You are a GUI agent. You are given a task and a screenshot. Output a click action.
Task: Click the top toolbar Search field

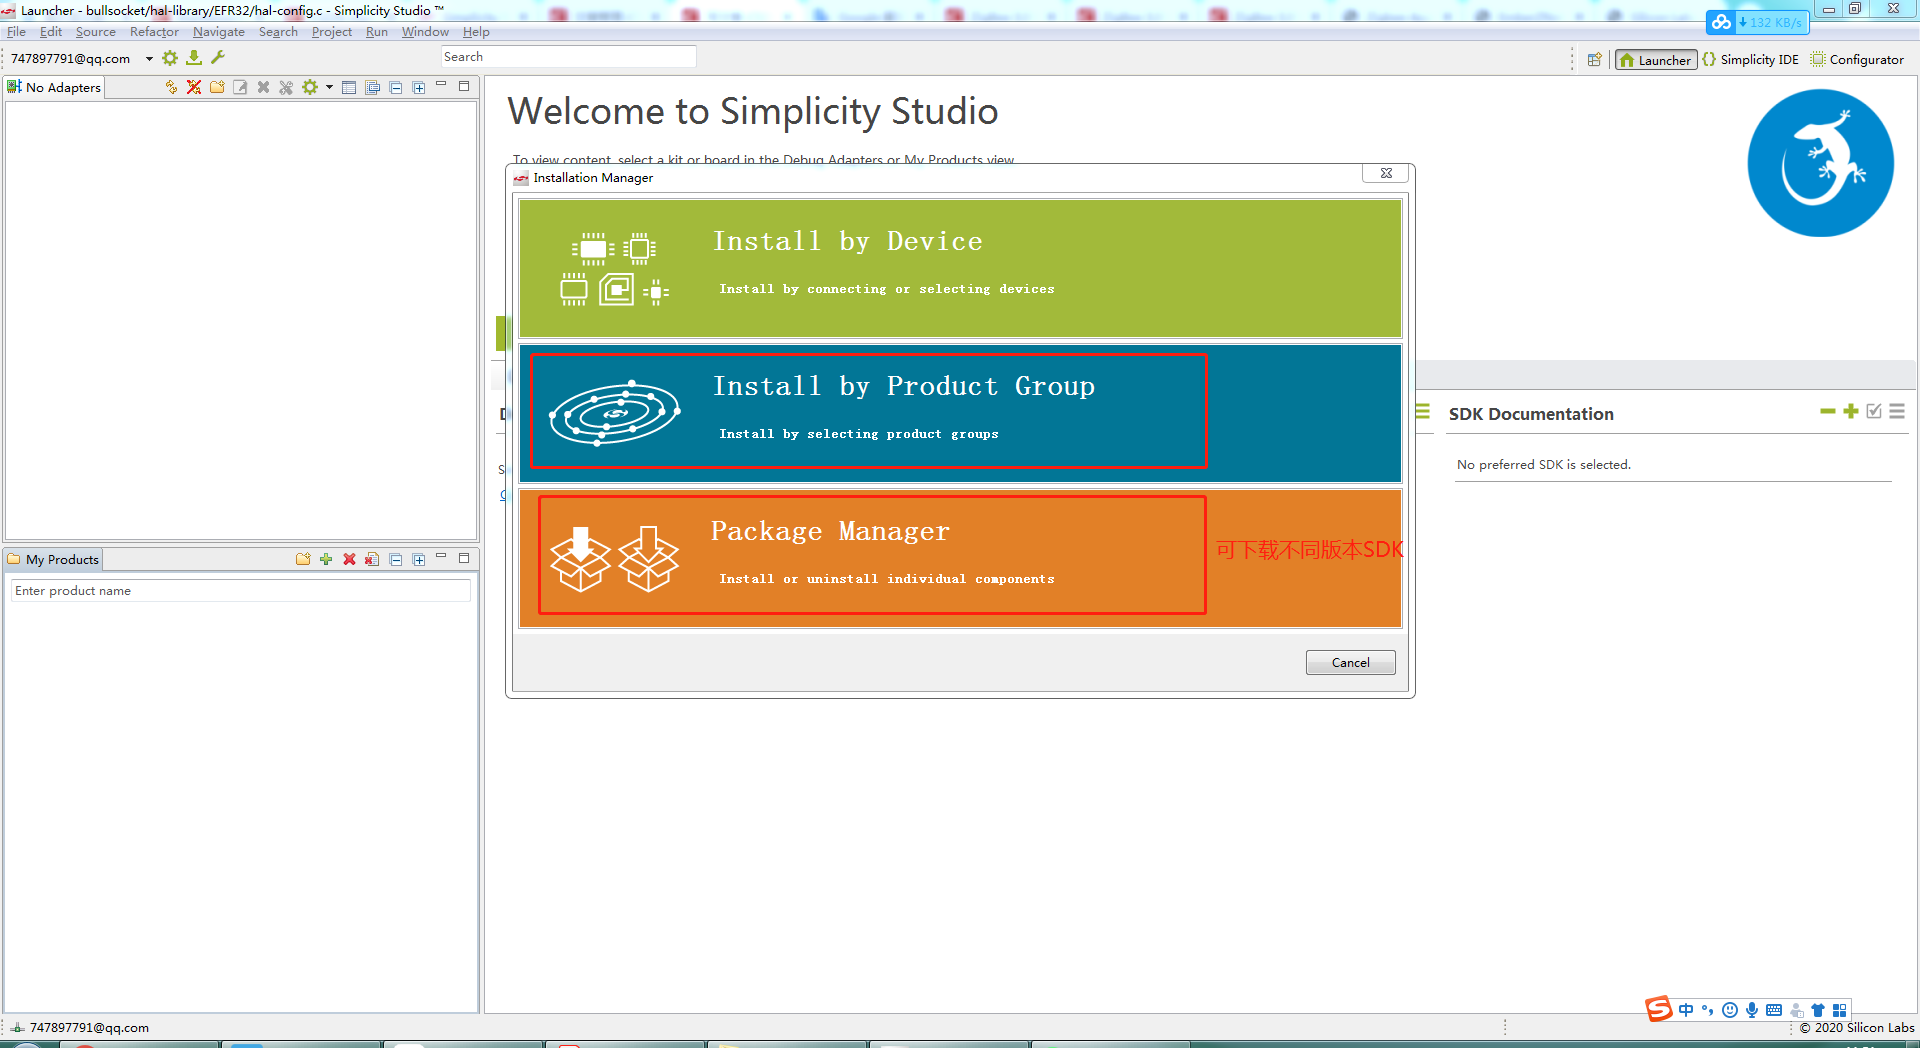568,57
